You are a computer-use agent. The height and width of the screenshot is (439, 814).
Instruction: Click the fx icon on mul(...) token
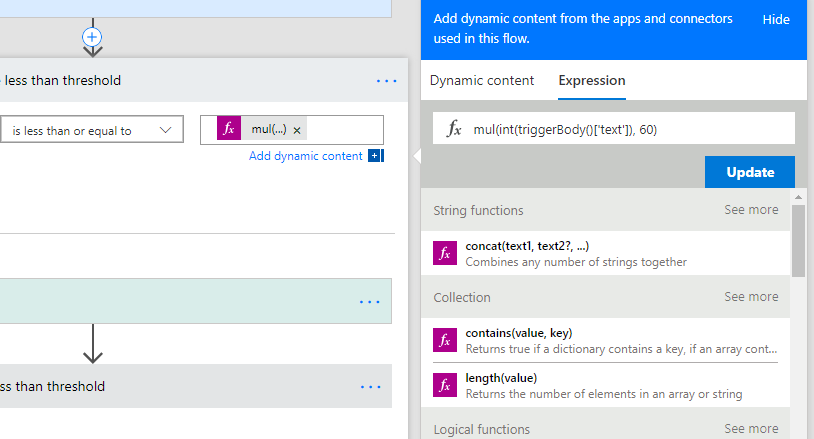(x=229, y=129)
